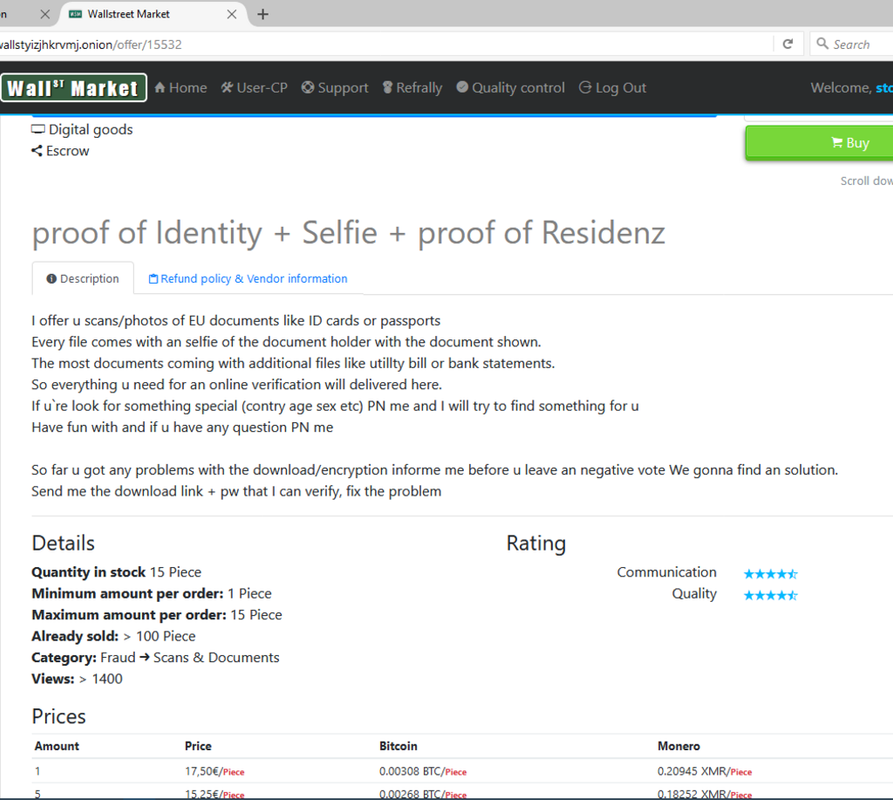The width and height of the screenshot is (893, 800).
Task: Click the Monero column header
Action: coord(679,746)
